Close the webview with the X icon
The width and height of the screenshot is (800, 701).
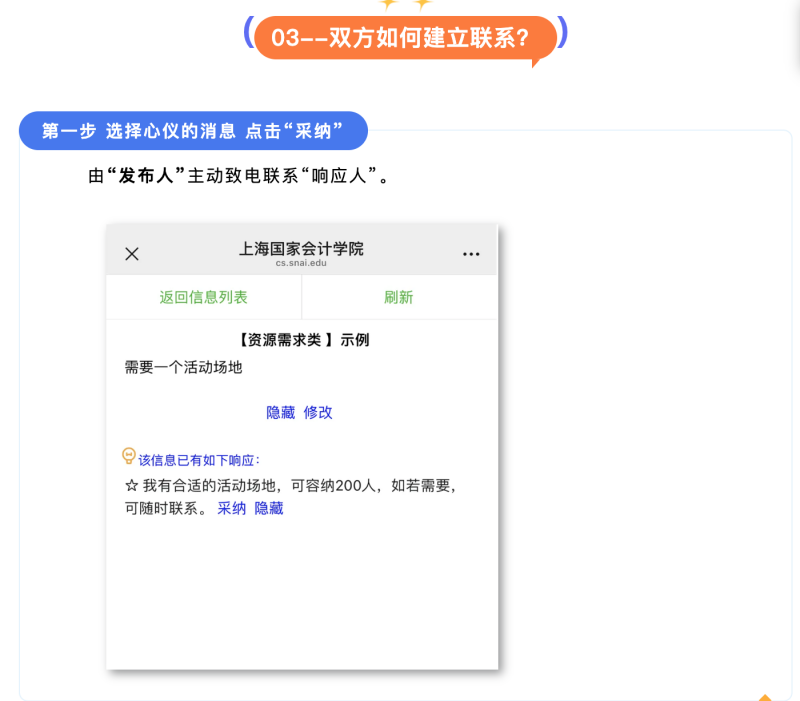(x=132, y=254)
